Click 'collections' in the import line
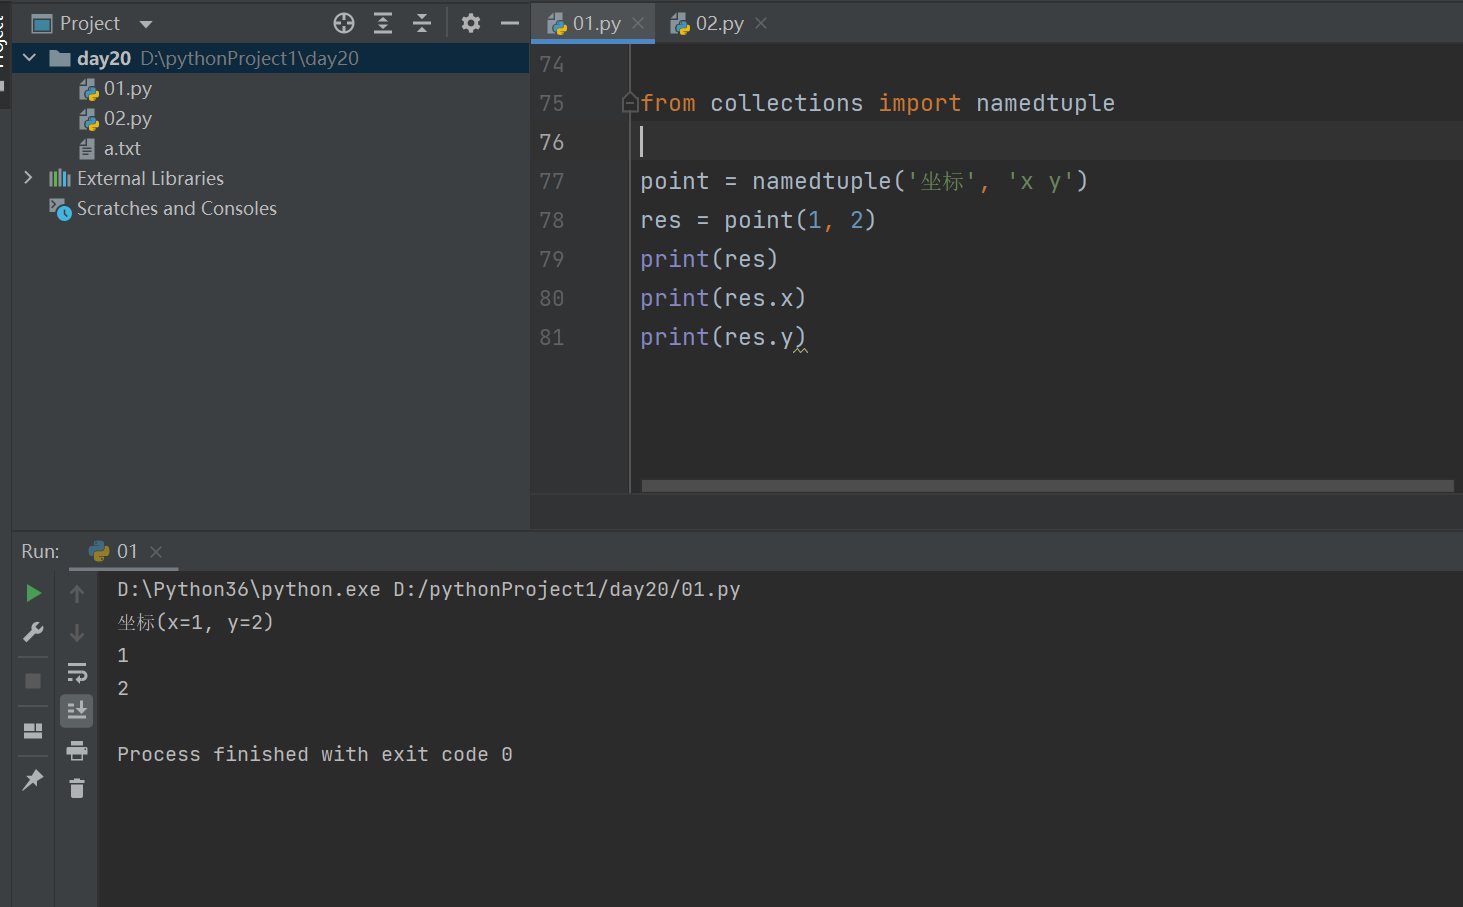 coord(786,103)
